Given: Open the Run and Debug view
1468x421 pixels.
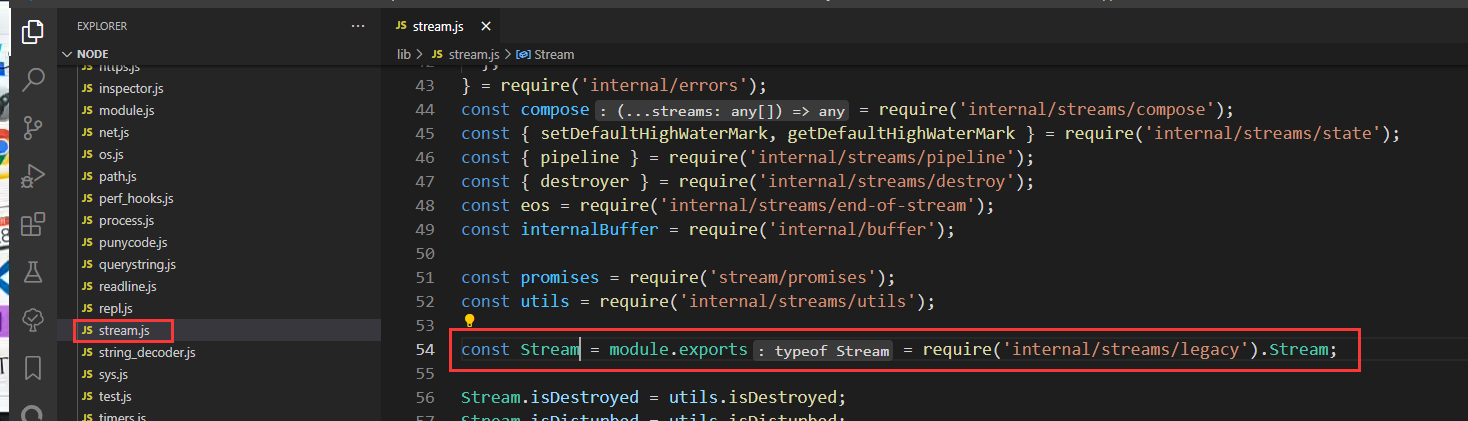Looking at the screenshot, I should click(x=32, y=175).
